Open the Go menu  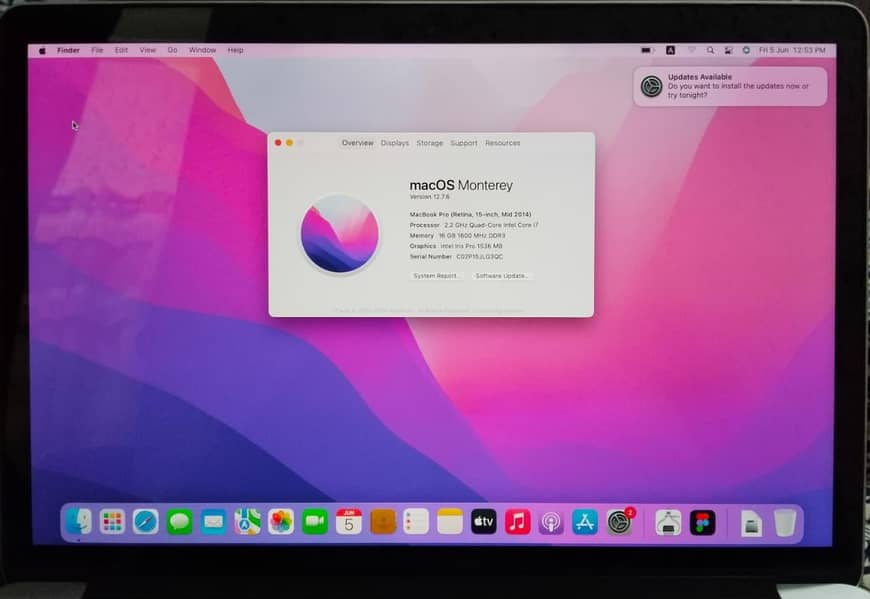(173, 50)
